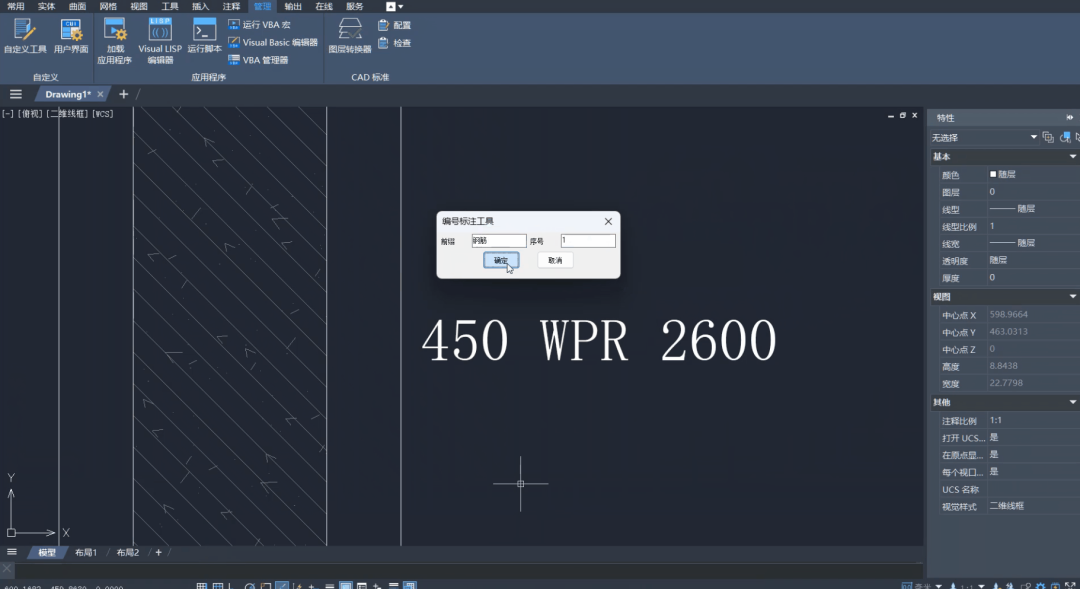Switch to the 常用 ribbon tab
This screenshot has width=1080, height=589.
tap(15, 6)
